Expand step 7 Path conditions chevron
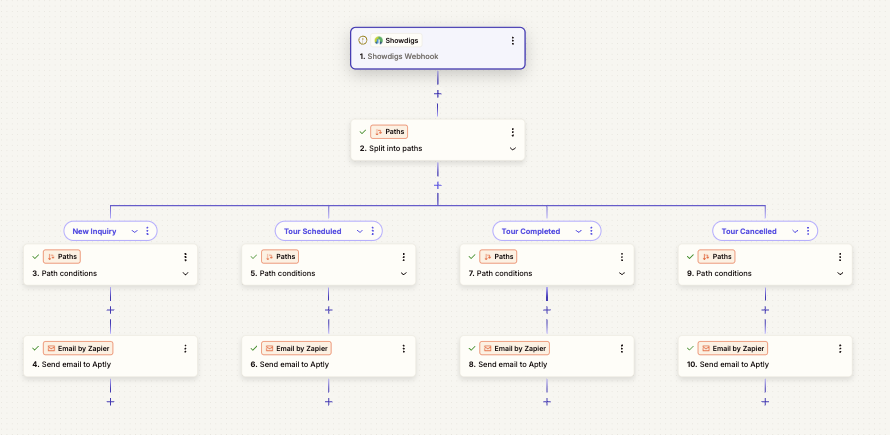This screenshot has width=890, height=435. 622,274
